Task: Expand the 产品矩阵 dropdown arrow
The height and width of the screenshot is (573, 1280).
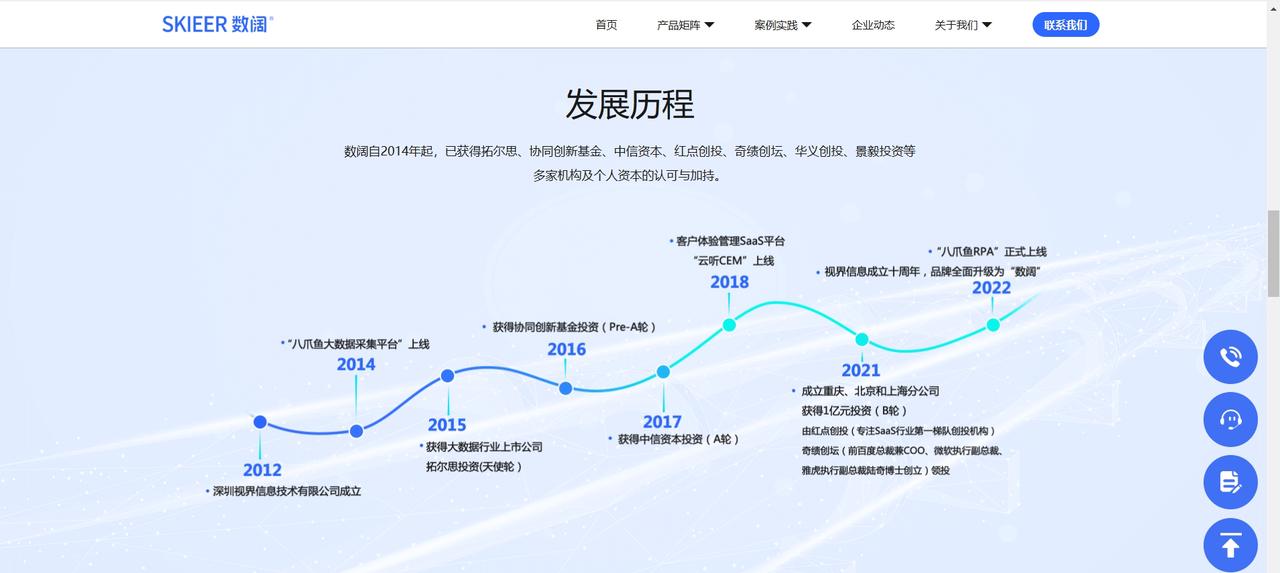Action: coord(709,25)
